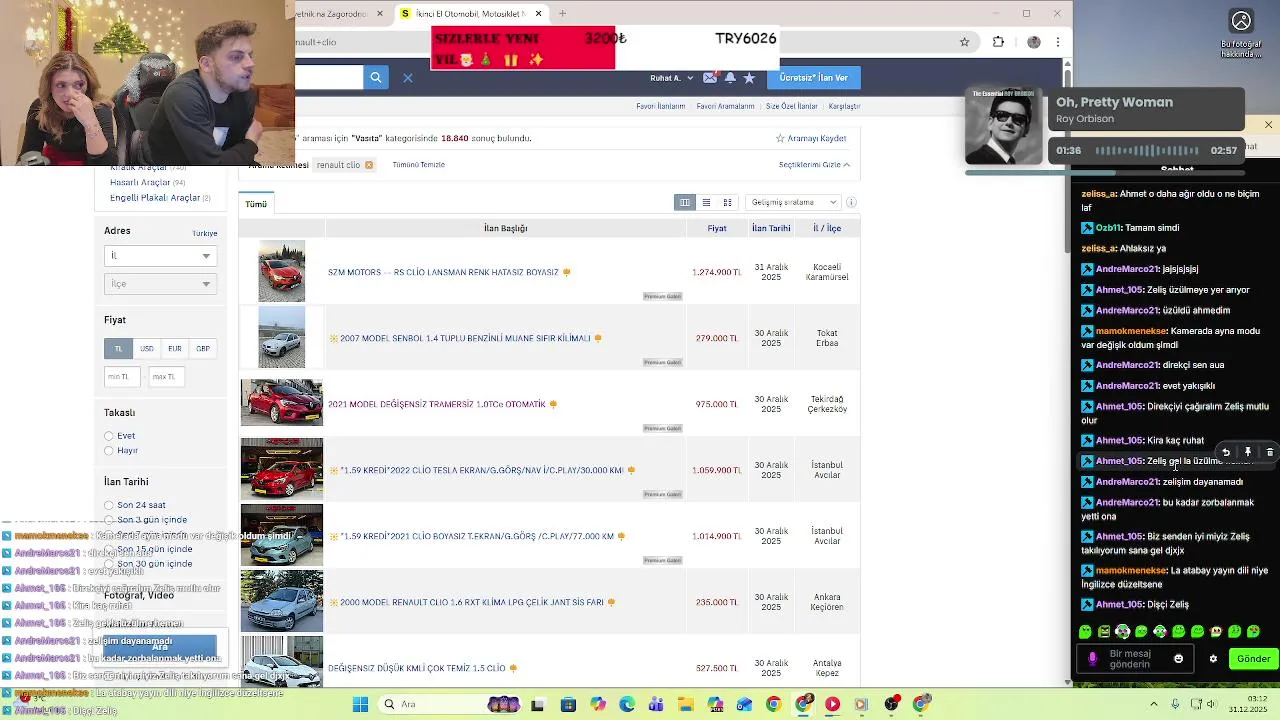Screen dimensions: 1280x720
Task: Open the notifications bell icon
Action: [x=730, y=77]
